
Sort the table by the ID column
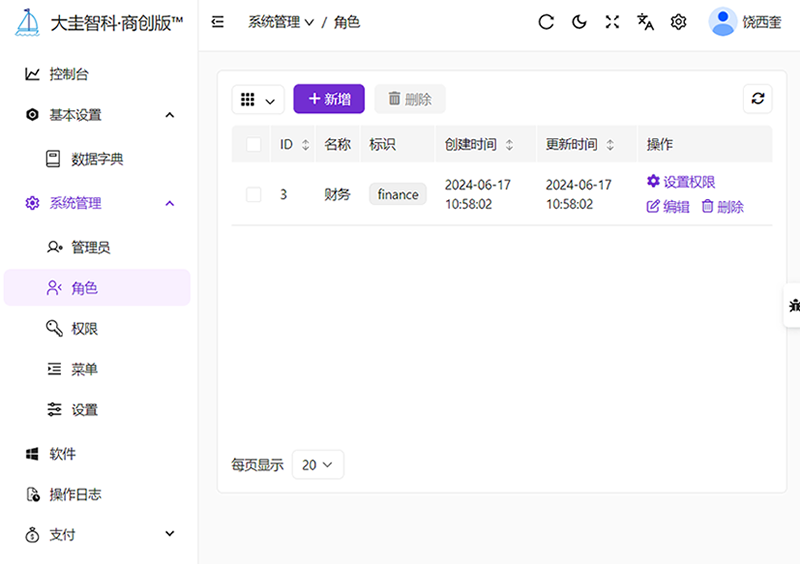[305, 145]
